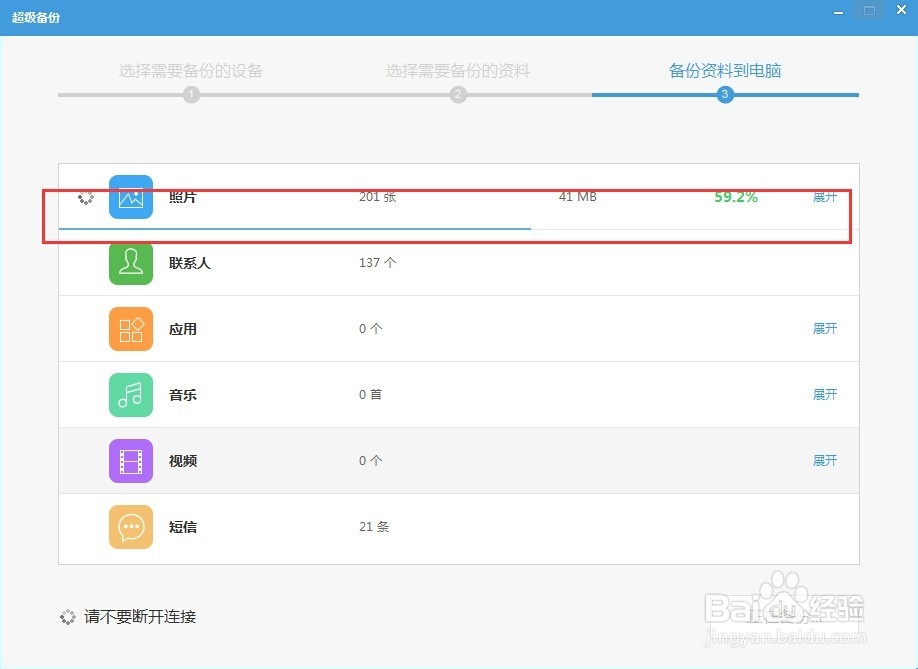Screen dimensions: 918x669
Task: Click the 0 个 count in 视频 row
Action: point(371,461)
